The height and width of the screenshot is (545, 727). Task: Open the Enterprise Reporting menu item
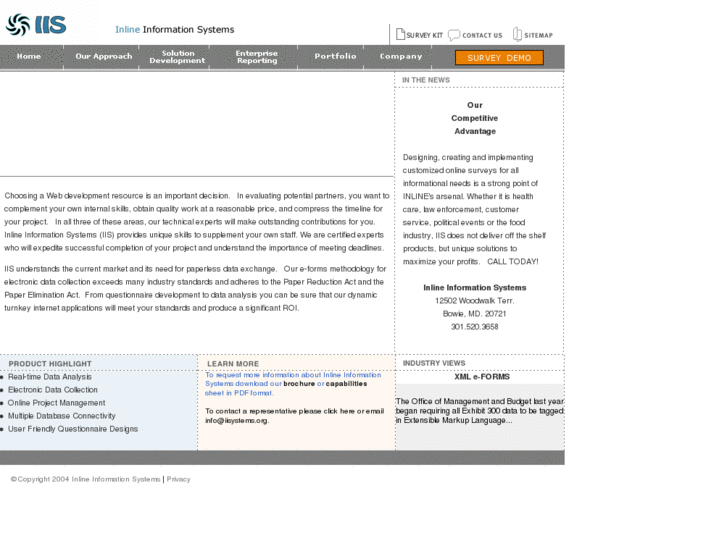coord(257,57)
